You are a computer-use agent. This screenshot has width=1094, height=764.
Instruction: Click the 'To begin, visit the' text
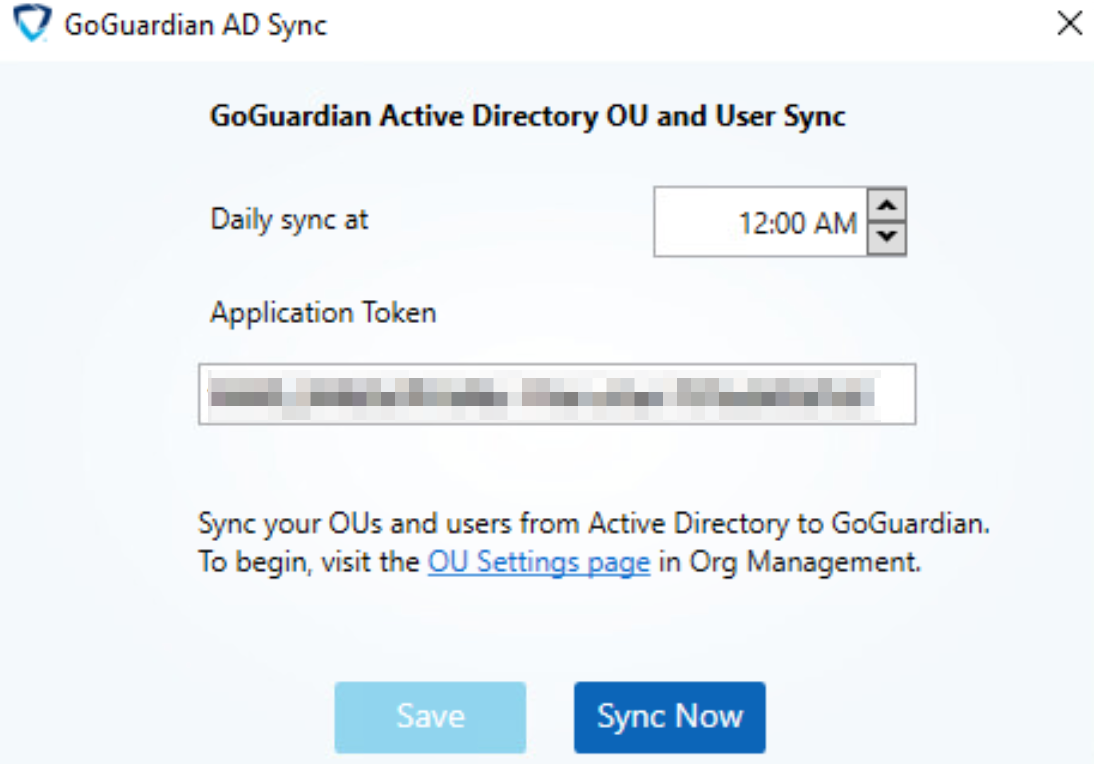pyautogui.click(x=308, y=562)
